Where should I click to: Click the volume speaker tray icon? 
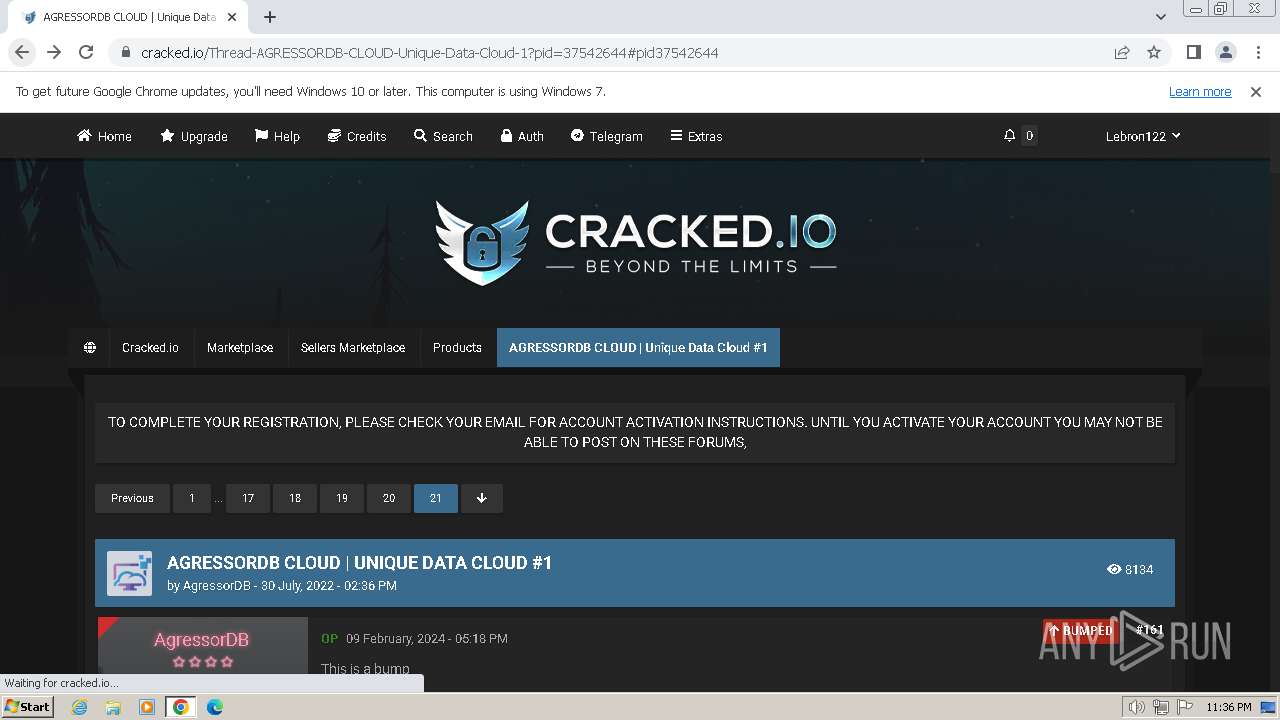pyautogui.click(x=1136, y=707)
